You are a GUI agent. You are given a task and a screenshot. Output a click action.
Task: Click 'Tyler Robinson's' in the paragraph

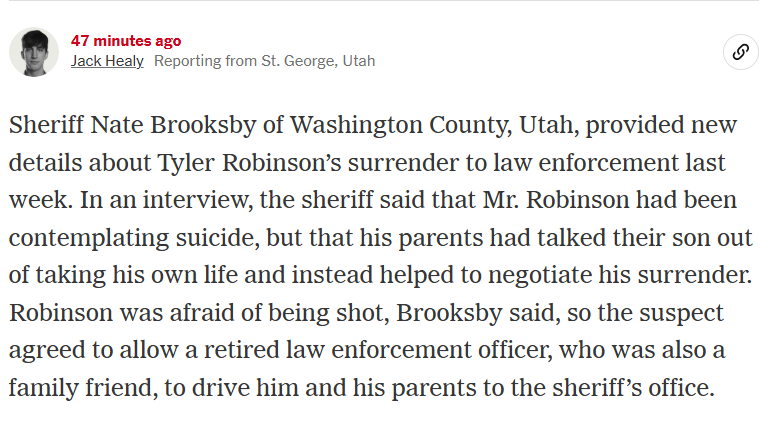coord(249,163)
